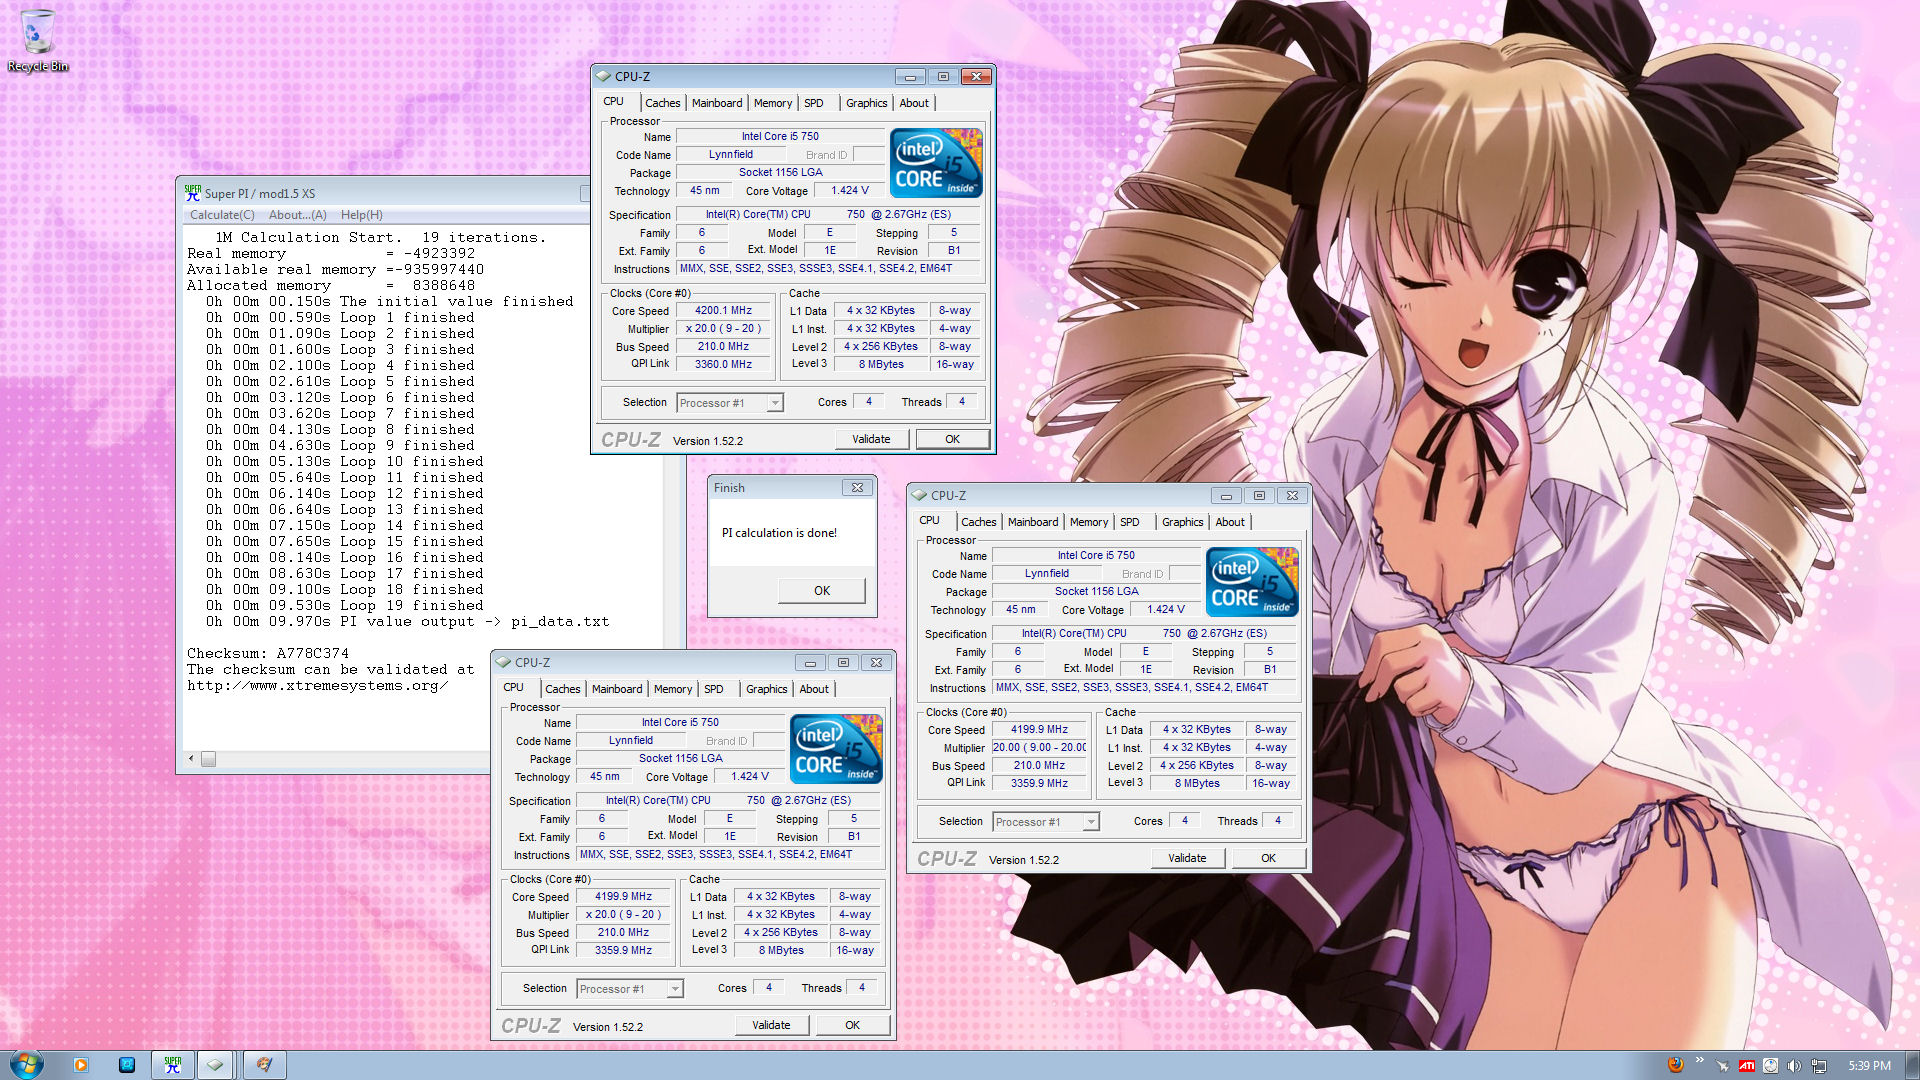Click Validate in right CPU-Z window
Screen dimensions: 1920x1080
[1187, 858]
